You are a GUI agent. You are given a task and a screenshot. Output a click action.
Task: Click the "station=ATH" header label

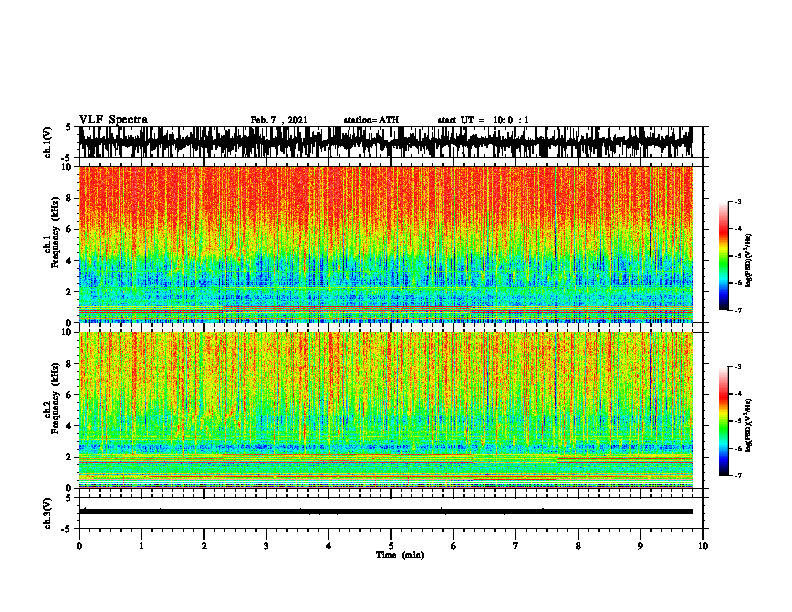[371, 120]
